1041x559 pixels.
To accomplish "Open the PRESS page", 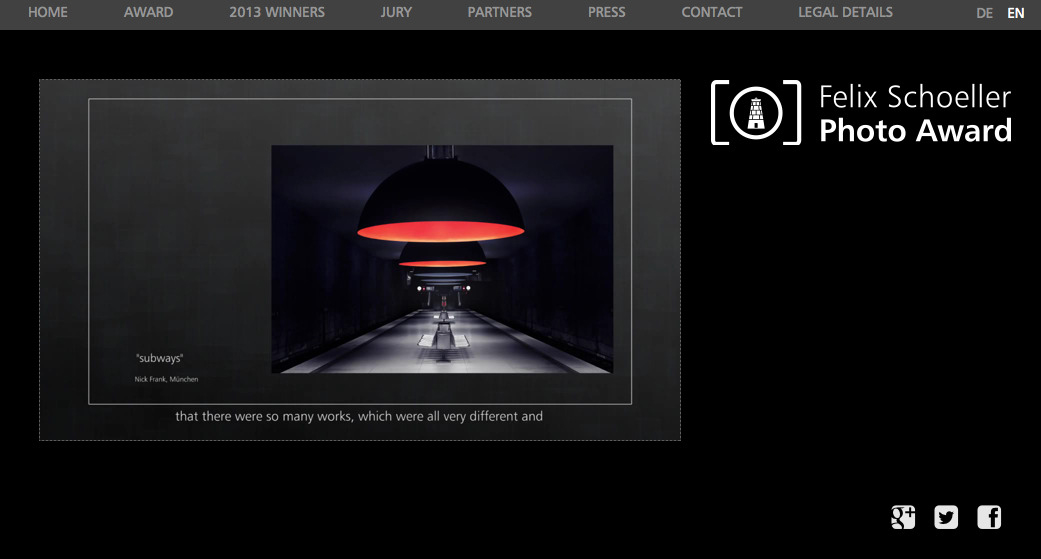I will [x=607, y=13].
